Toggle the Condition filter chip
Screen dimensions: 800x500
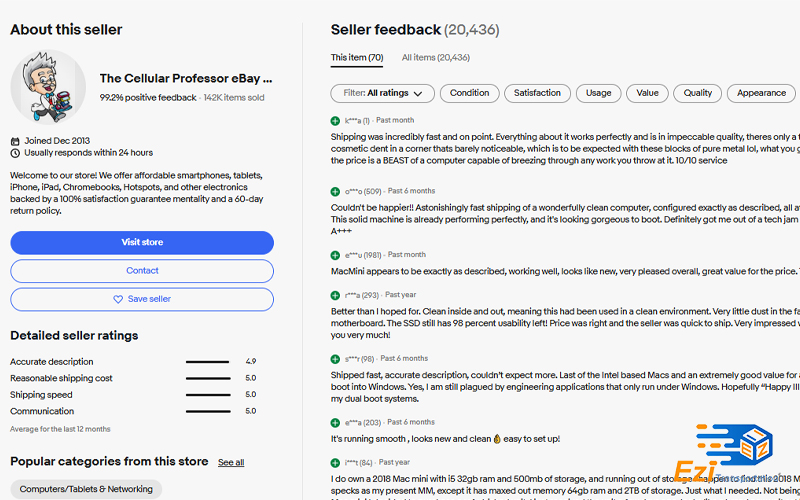click(469, 93)
